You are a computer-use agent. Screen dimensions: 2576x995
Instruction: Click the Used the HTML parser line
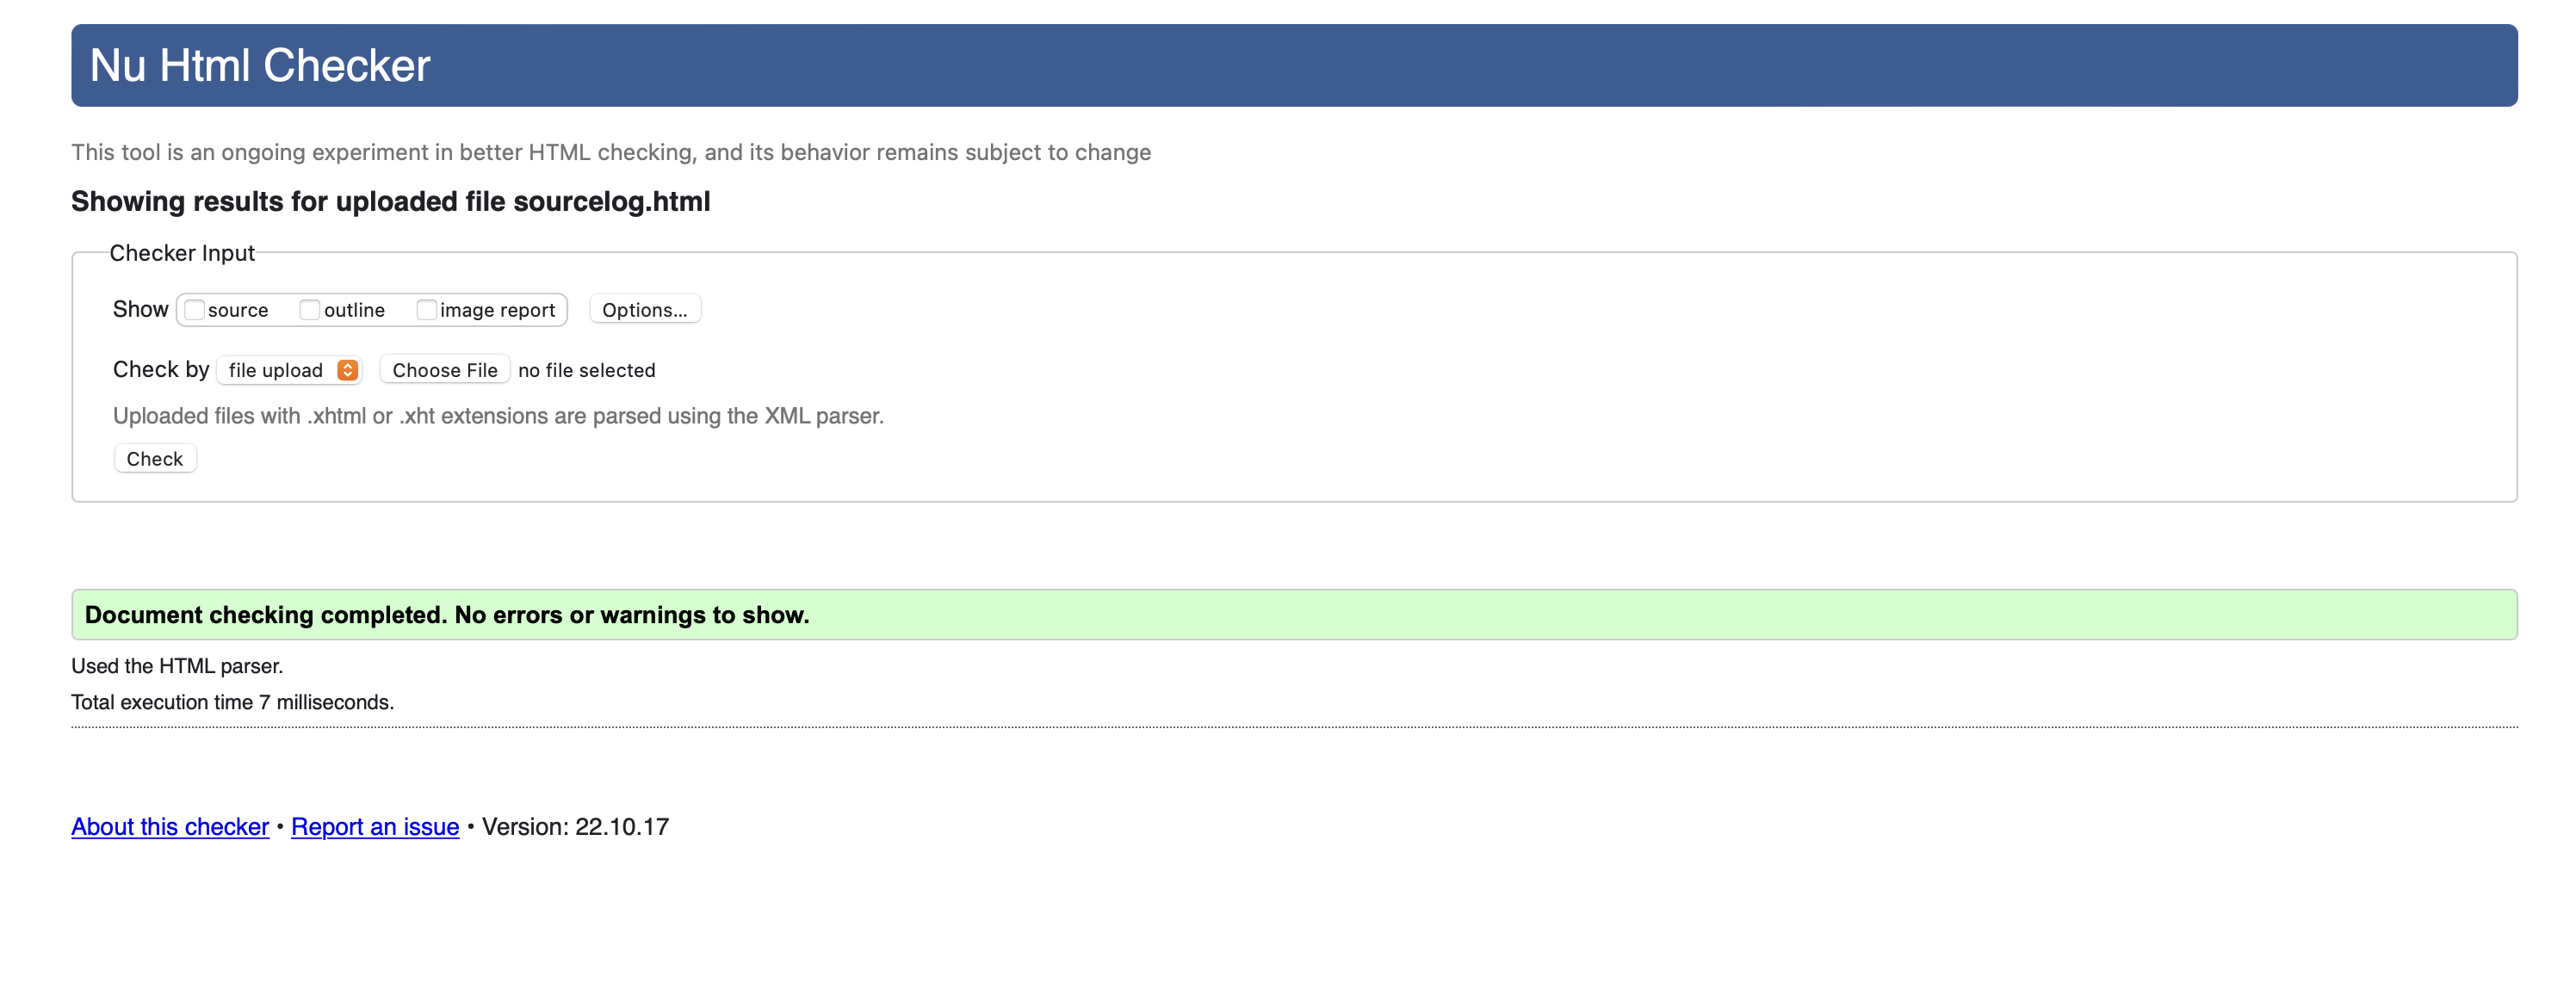coord(177,666)
